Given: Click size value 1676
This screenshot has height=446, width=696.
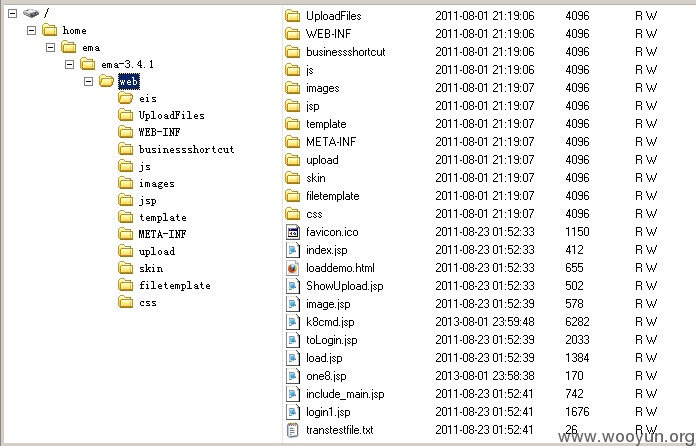Looking at the screenshot, I should 577,412.
